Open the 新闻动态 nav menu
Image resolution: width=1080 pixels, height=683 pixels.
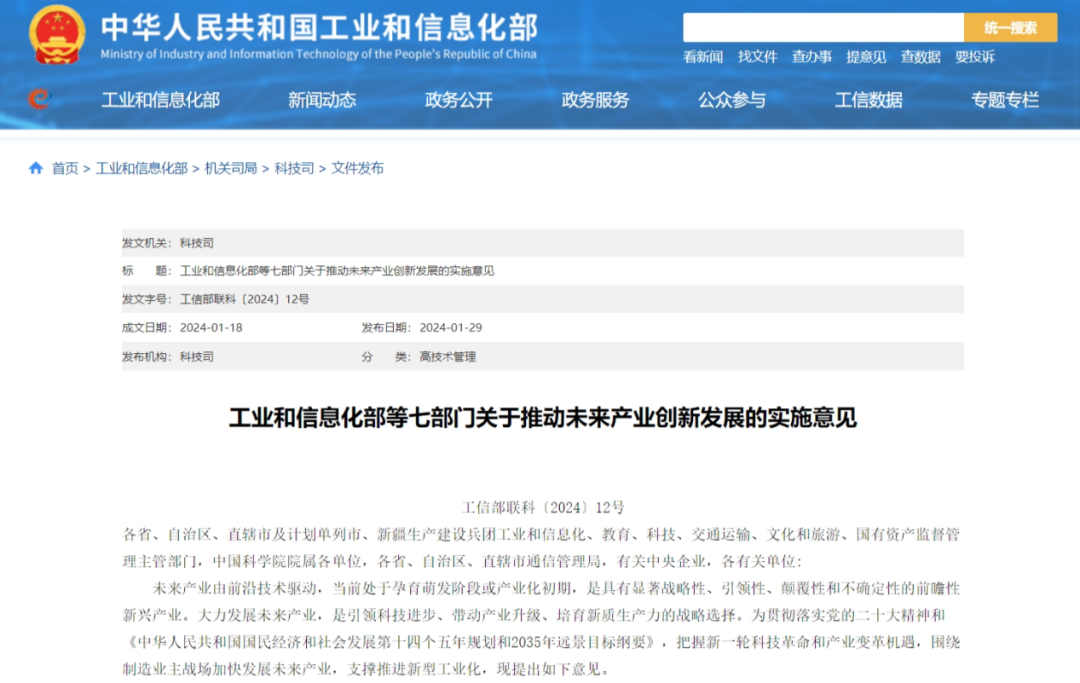(322, 101)
